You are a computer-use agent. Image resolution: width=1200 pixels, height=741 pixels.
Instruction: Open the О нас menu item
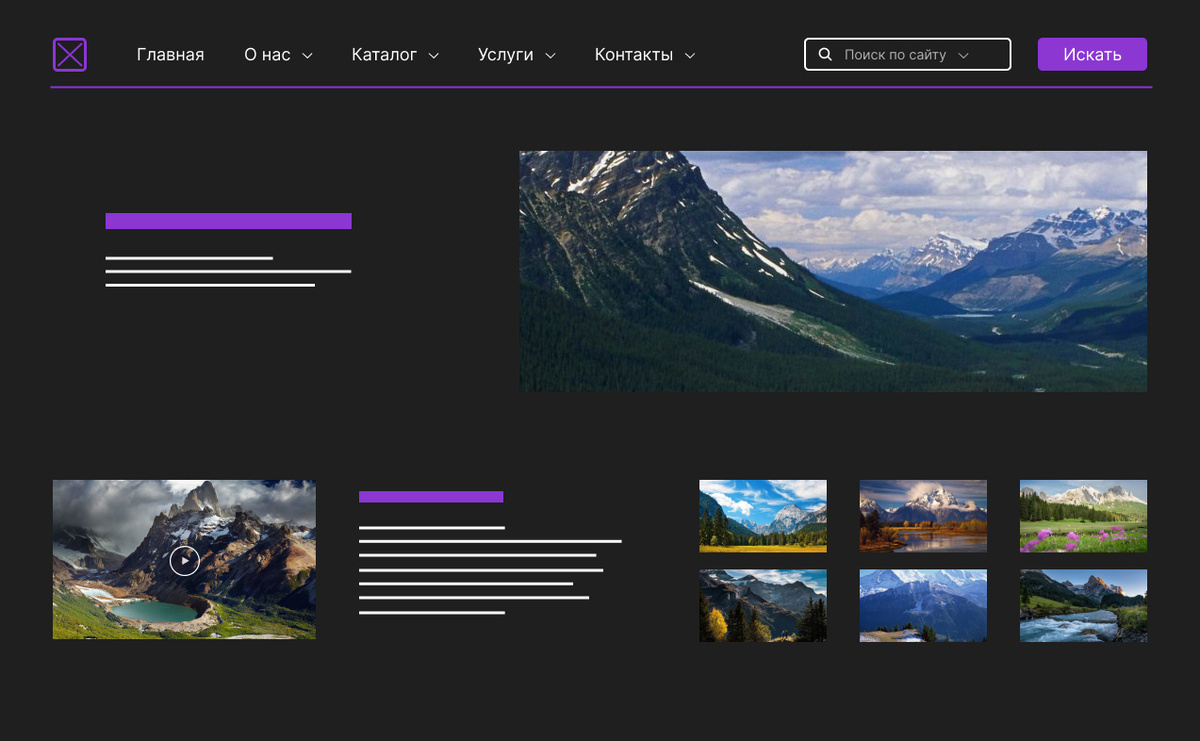pos(267,55)
